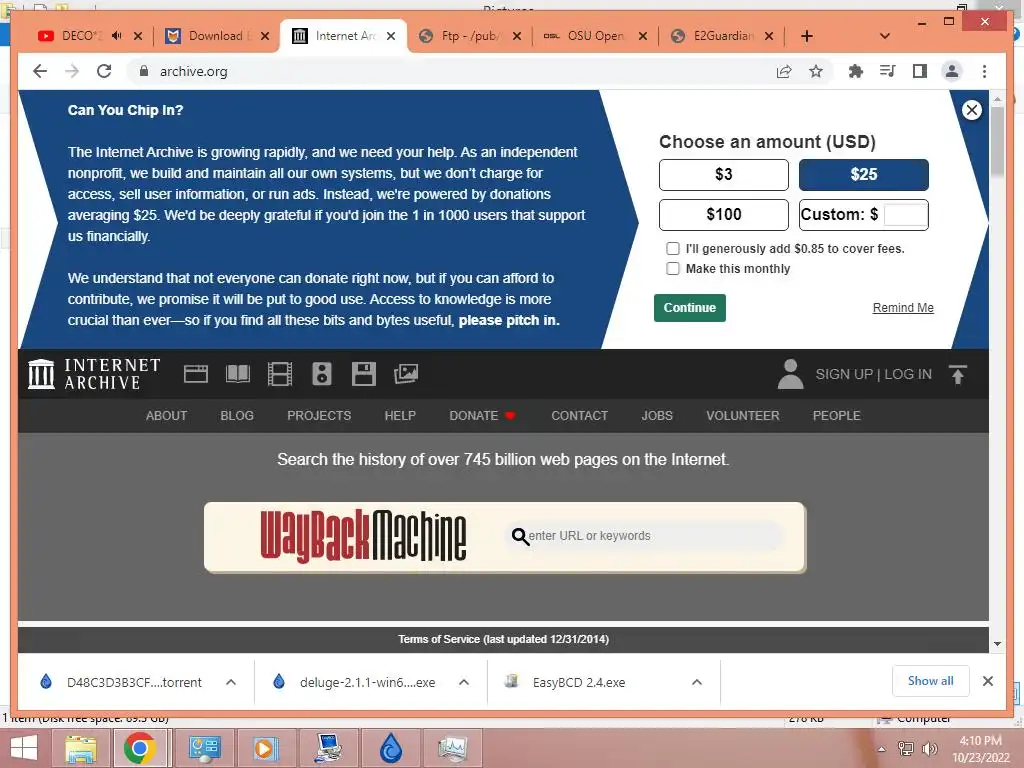Open the PROJECTS menu item
This screenshot has height=768, width=1024.
tap(319, 415)
